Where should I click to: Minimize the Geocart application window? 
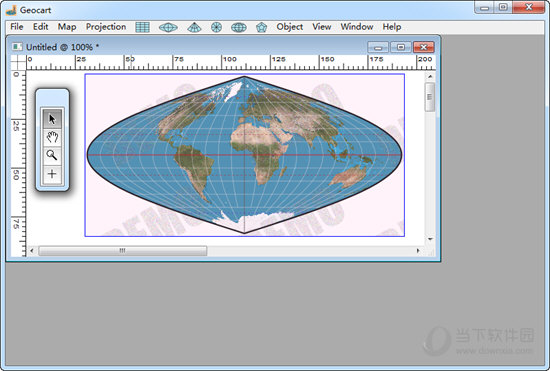484,7
